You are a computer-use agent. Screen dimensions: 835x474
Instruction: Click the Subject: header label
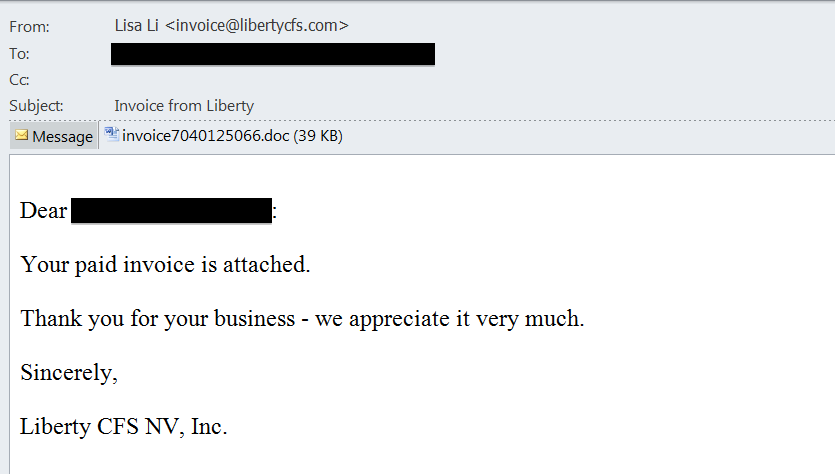[36, 106]
